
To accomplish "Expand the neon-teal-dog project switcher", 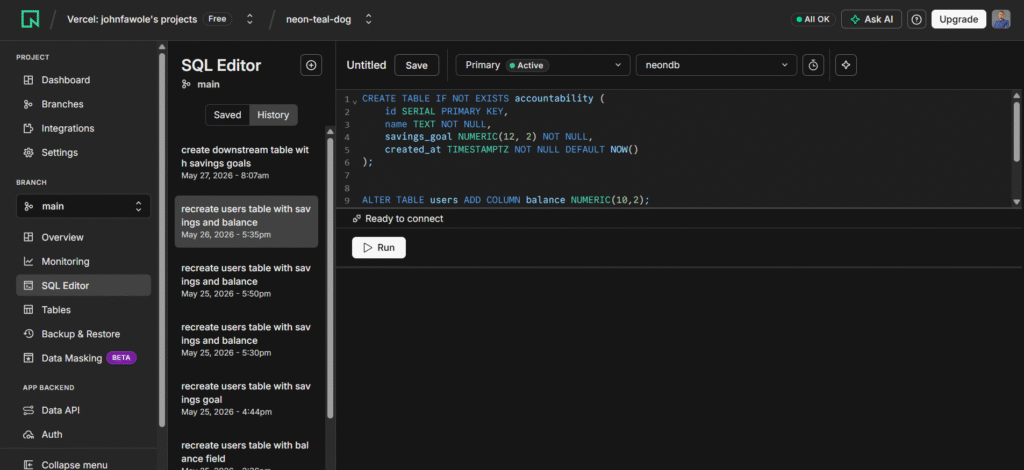I will pos(329,20).
